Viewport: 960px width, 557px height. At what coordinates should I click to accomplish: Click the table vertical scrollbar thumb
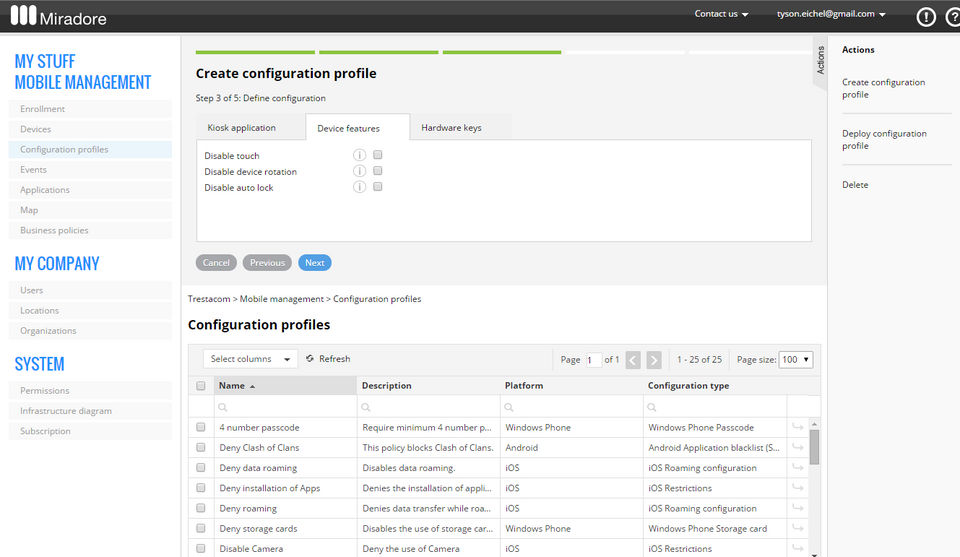tap(814, 447)
